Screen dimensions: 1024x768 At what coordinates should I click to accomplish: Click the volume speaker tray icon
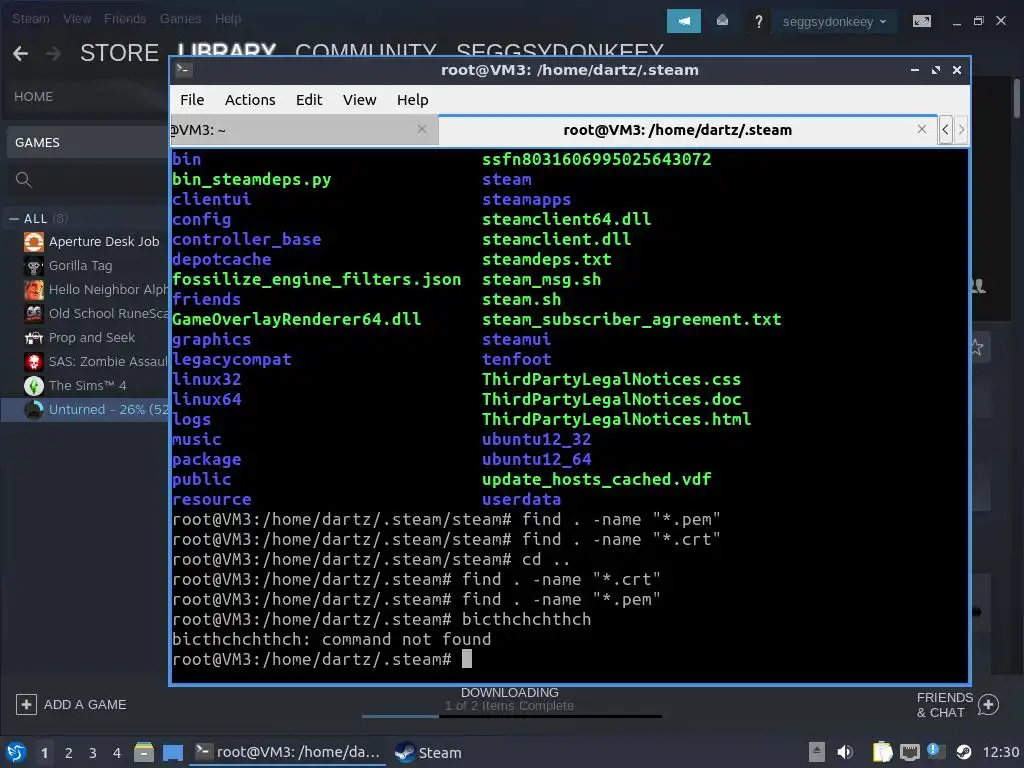tap(845, 752)
